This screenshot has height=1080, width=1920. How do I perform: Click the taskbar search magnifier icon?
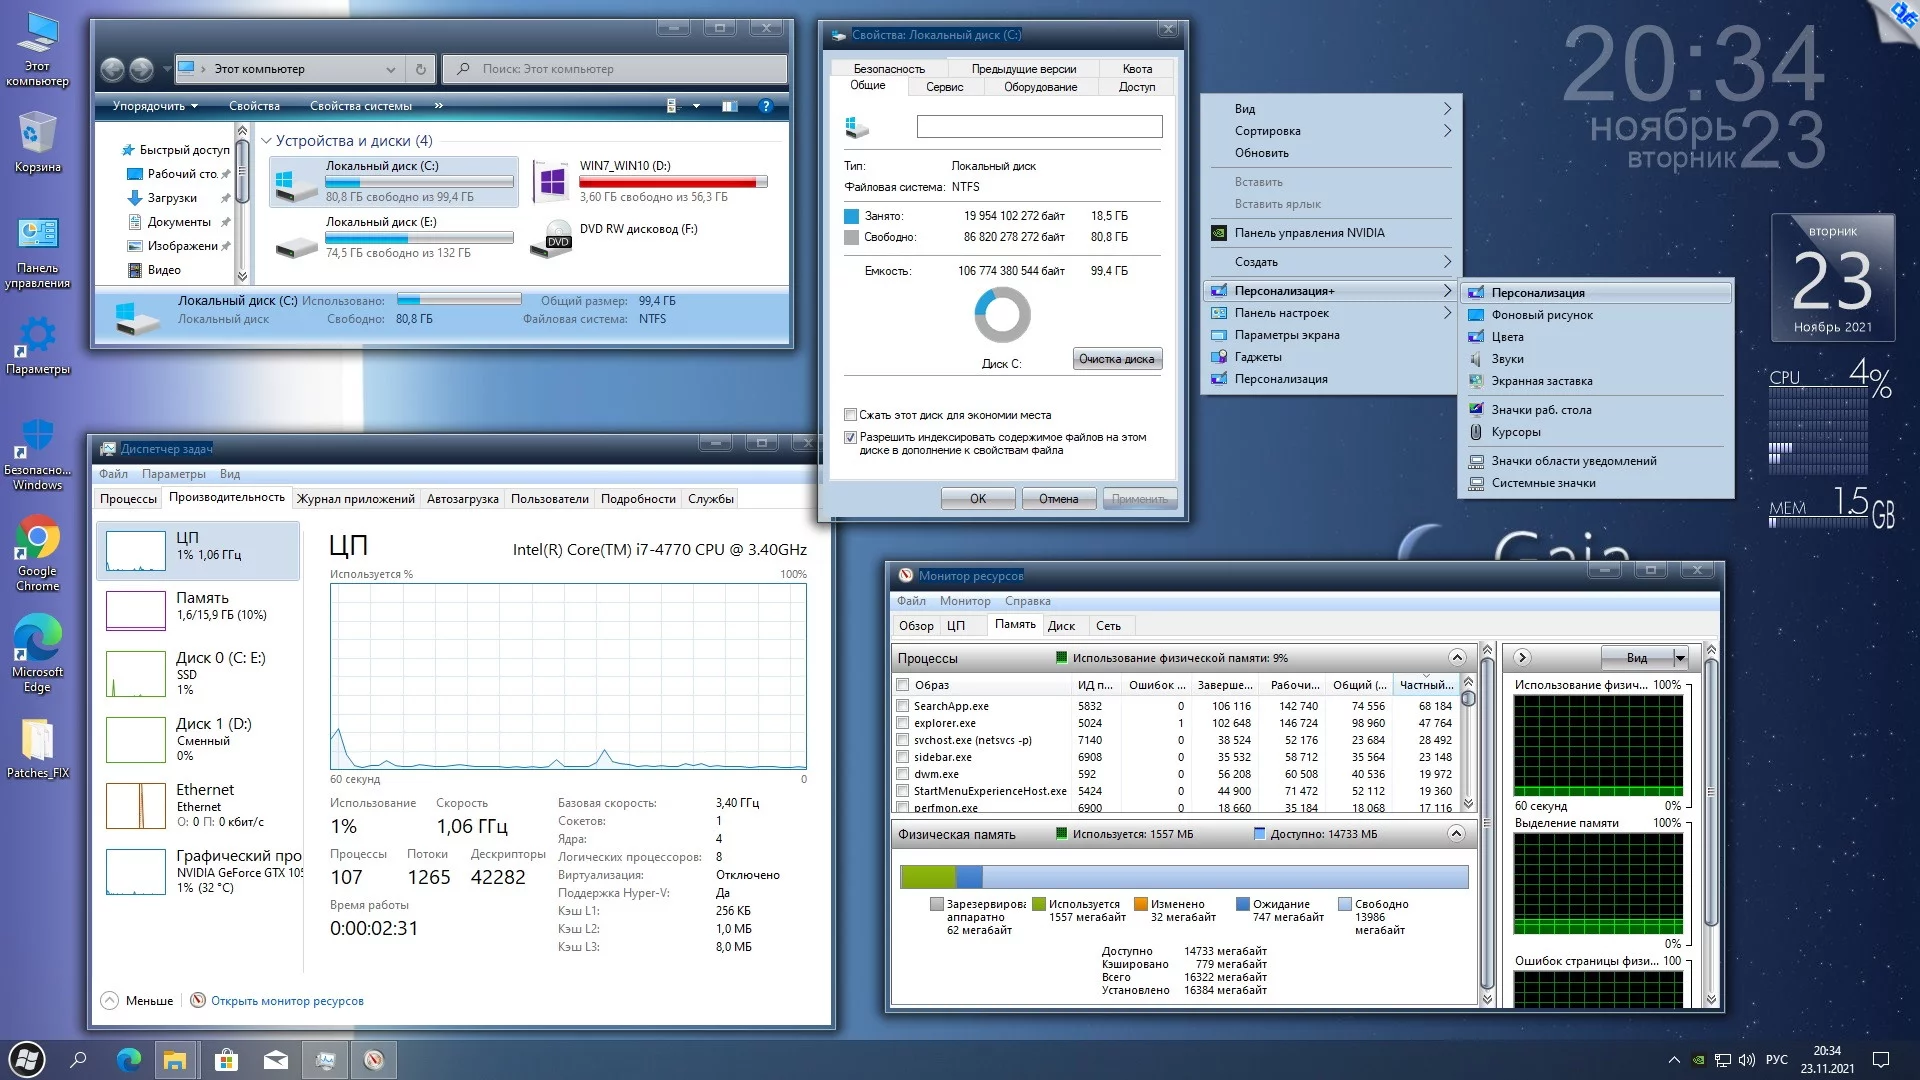79,1060
